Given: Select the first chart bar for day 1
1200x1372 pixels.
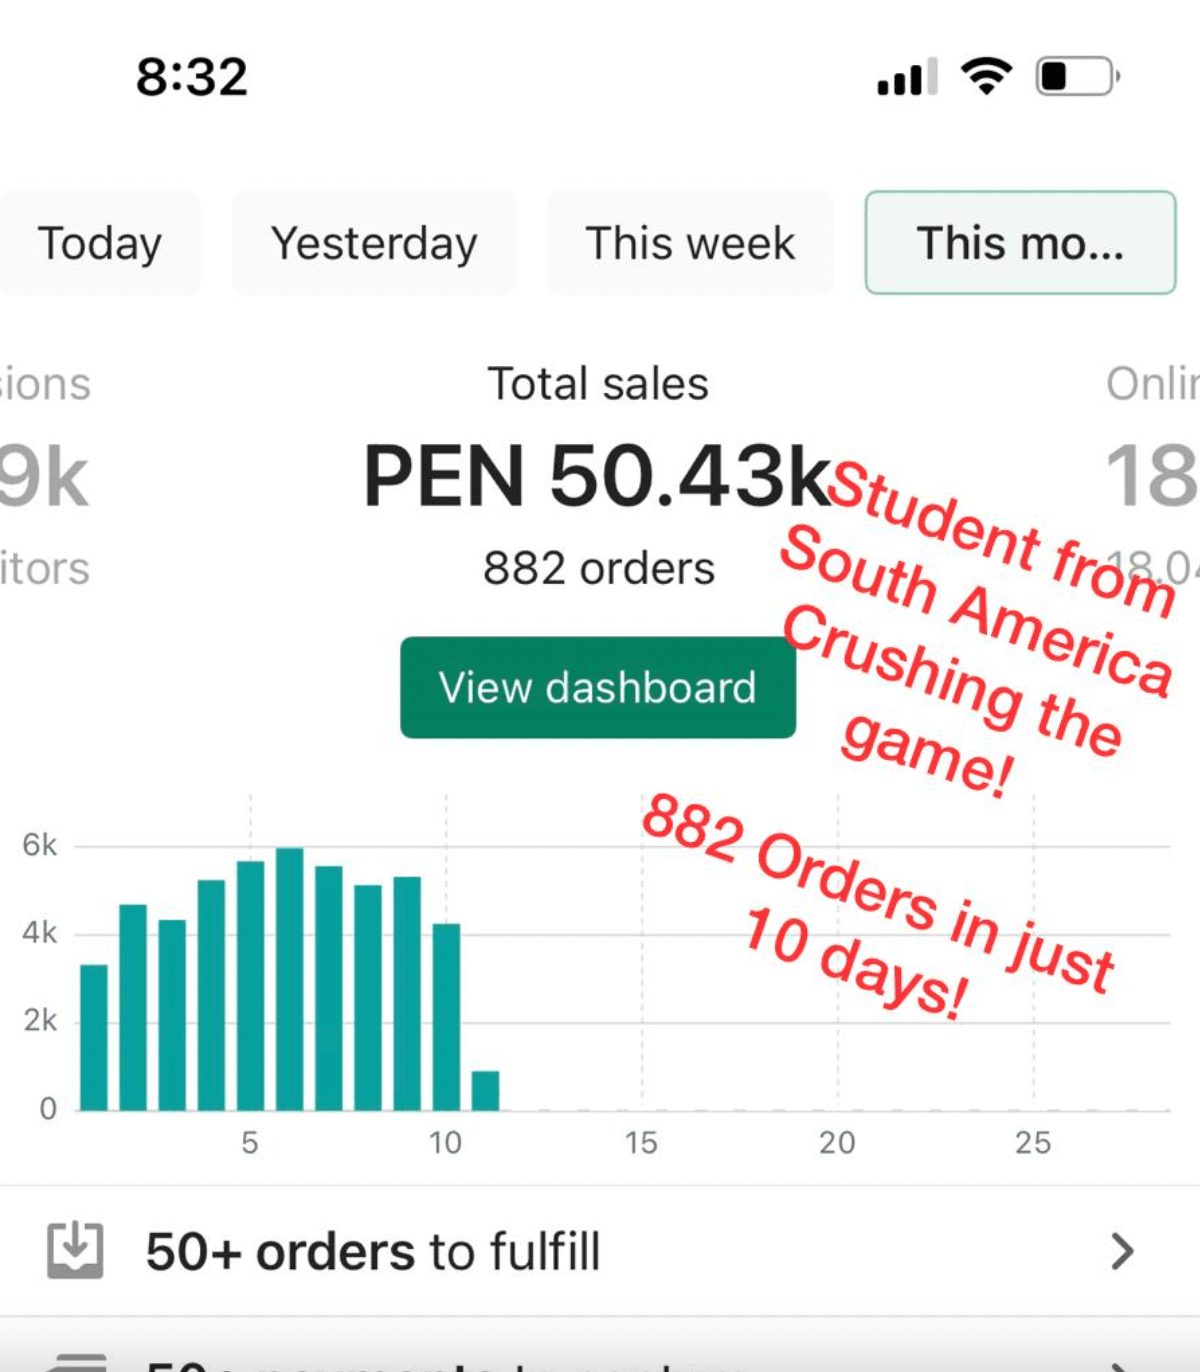Looking at the screenshot, I should tap(94, 1037).
